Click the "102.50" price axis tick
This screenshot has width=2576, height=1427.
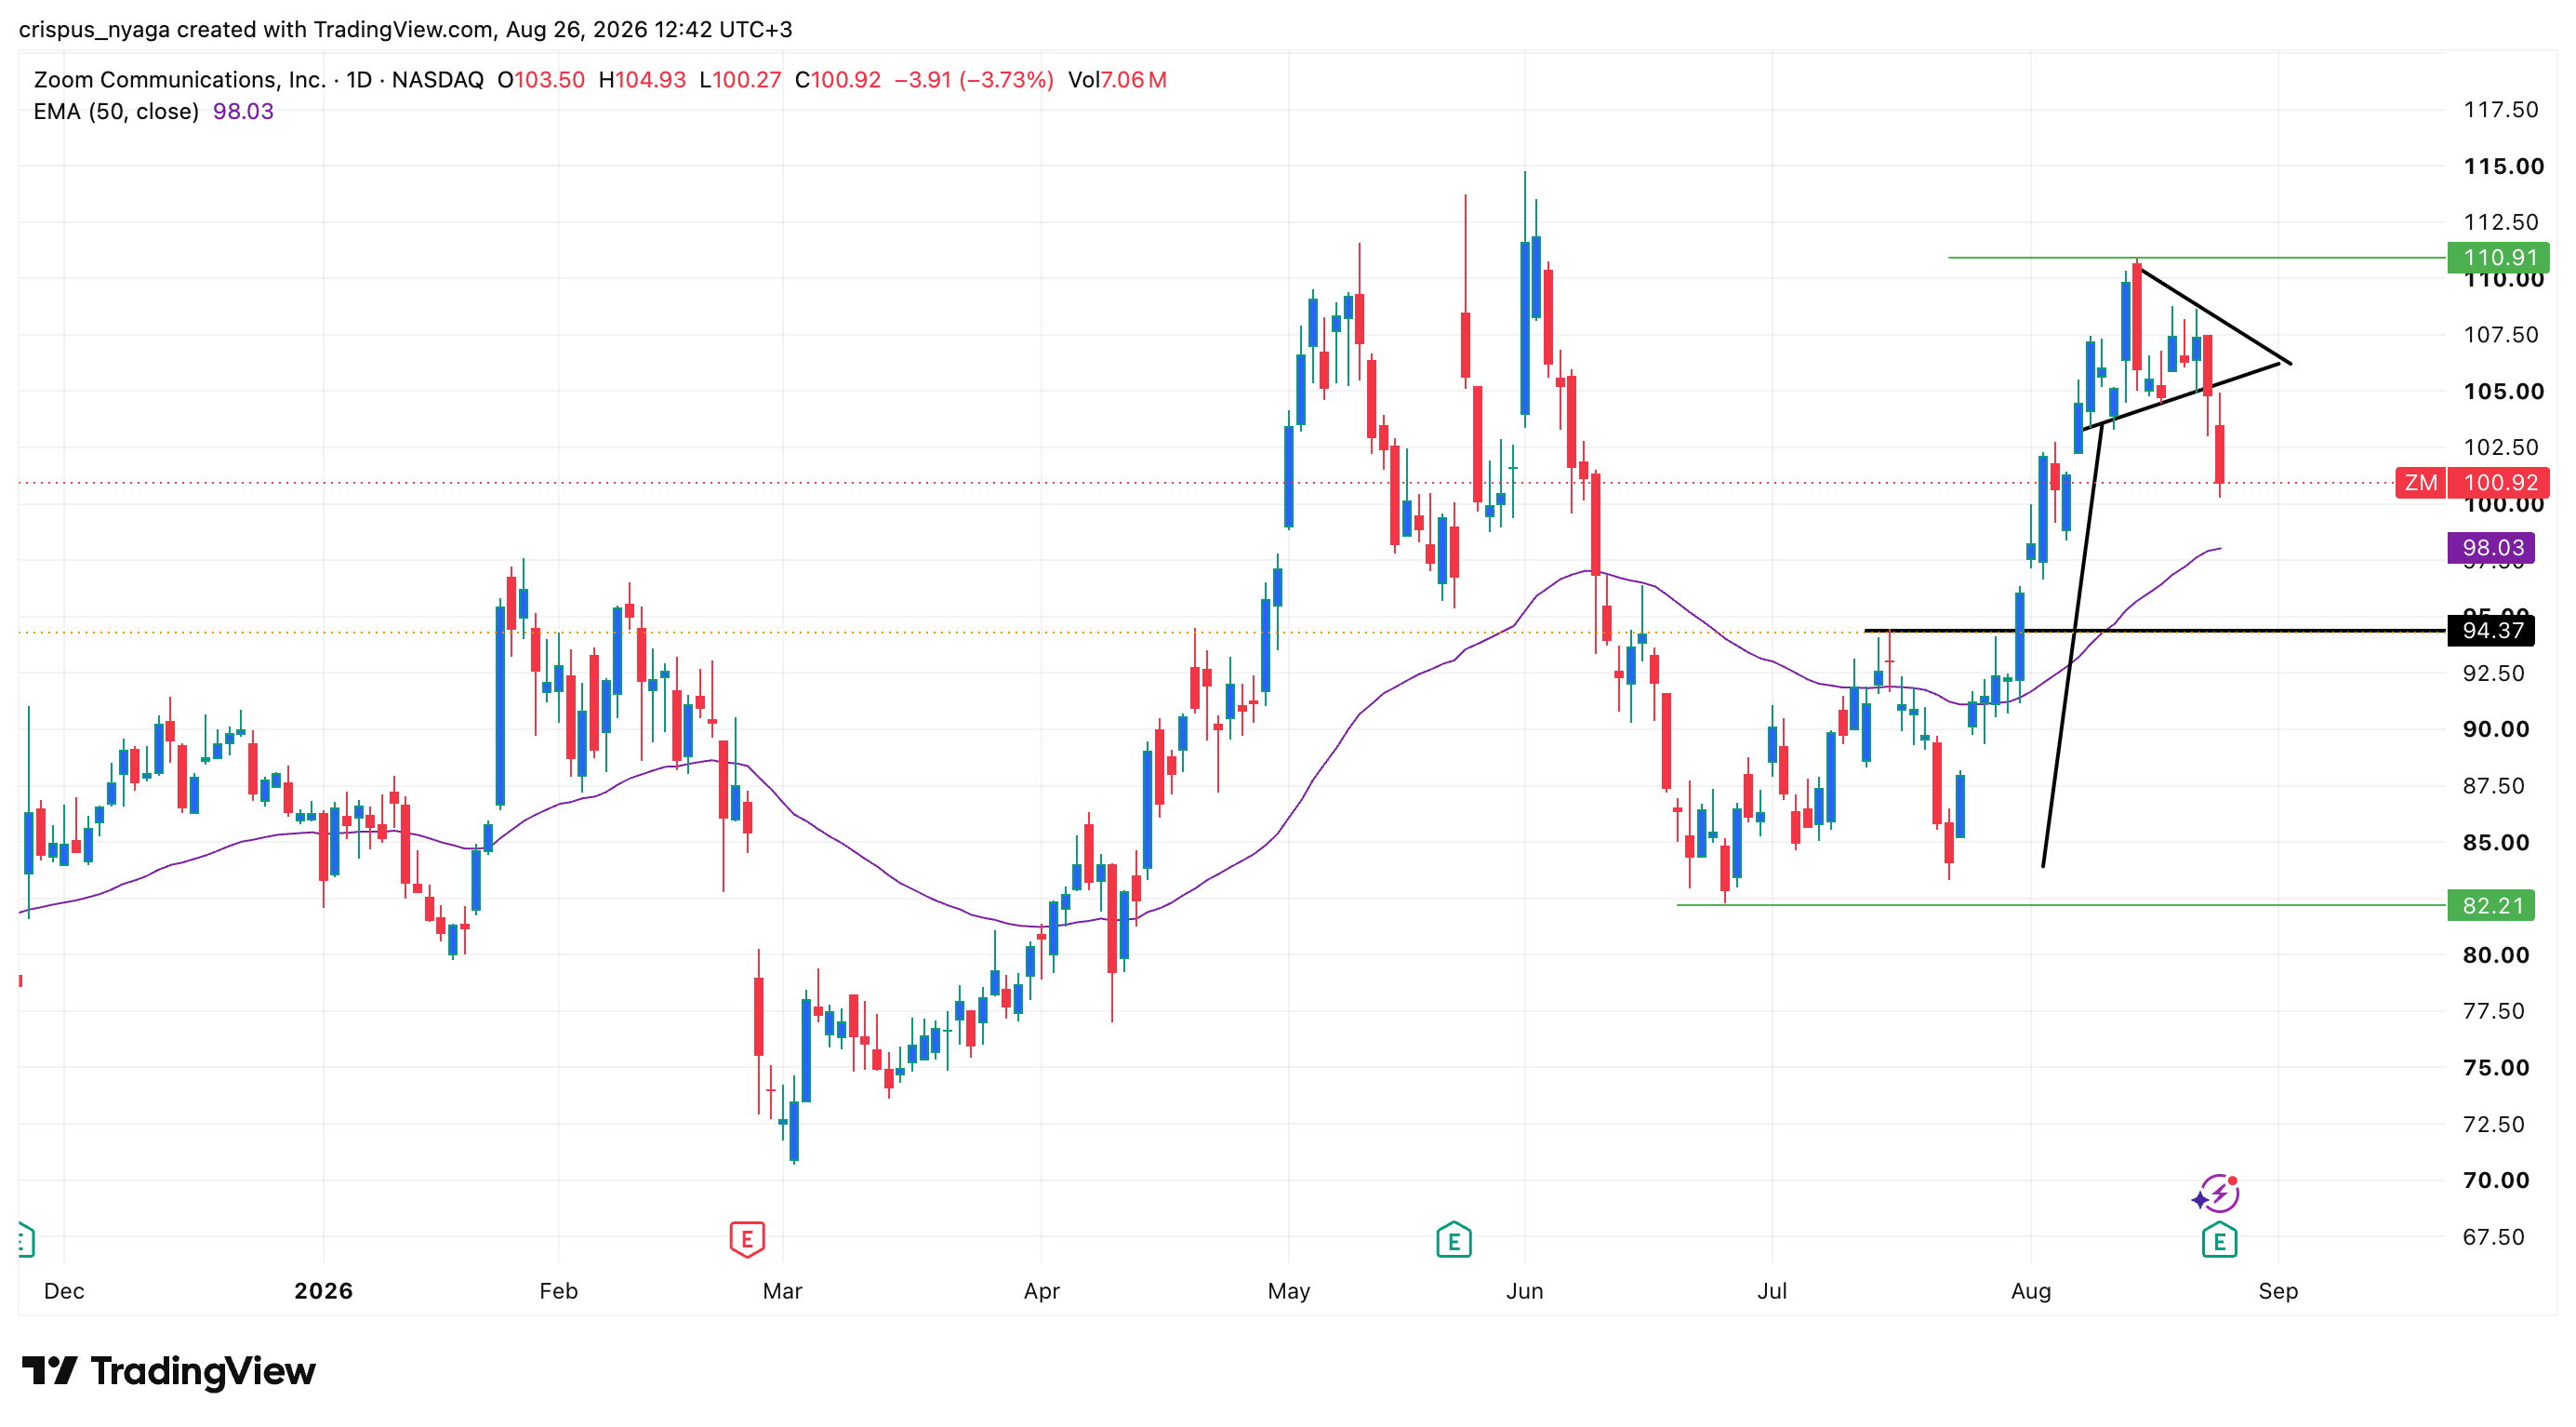[2500, 447]
